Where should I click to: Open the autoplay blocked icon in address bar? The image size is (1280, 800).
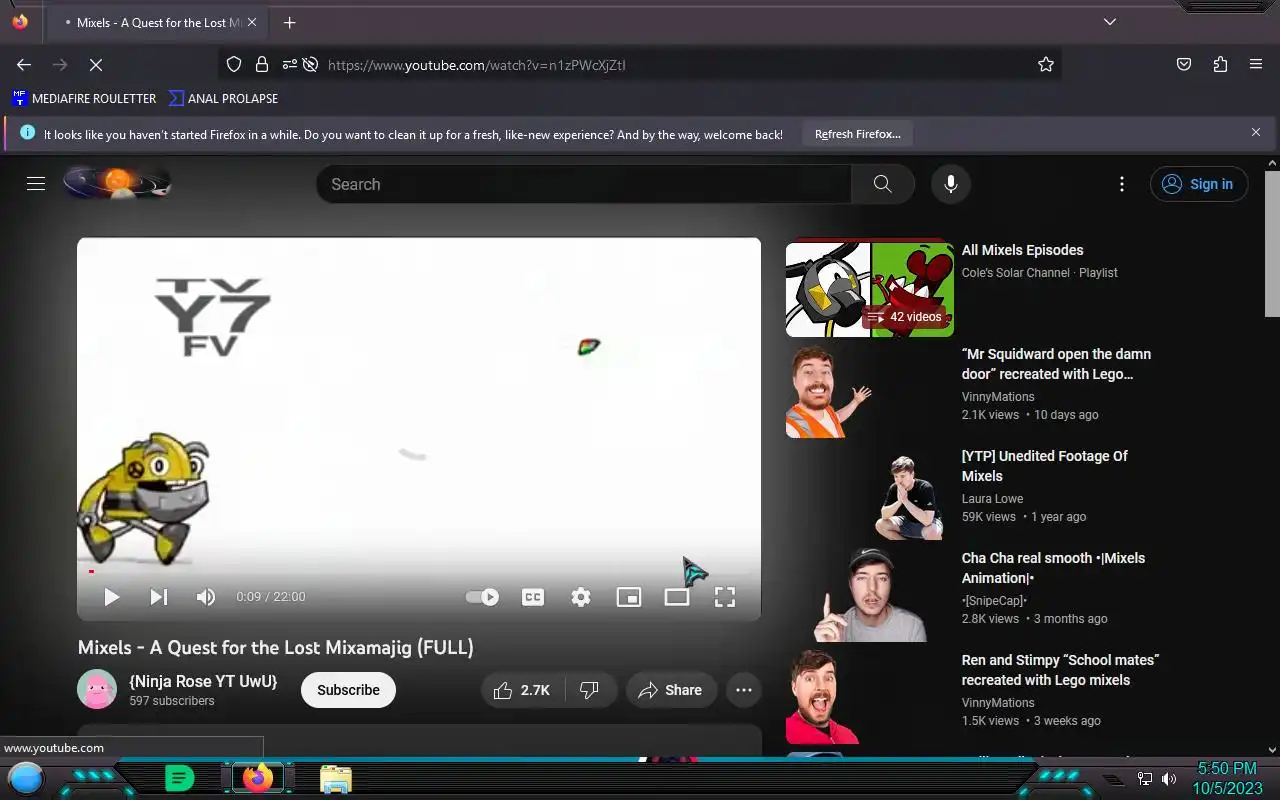tap(311, 64)
